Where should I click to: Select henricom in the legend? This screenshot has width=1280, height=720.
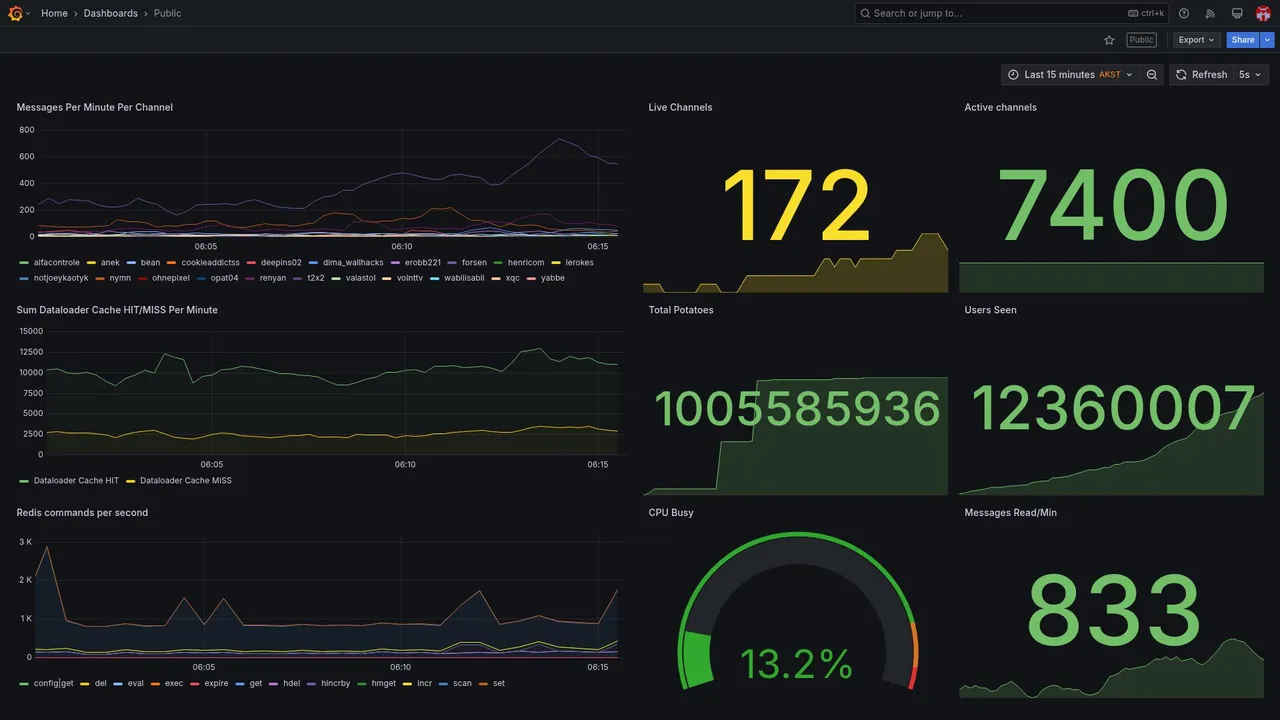pos(526,263)
